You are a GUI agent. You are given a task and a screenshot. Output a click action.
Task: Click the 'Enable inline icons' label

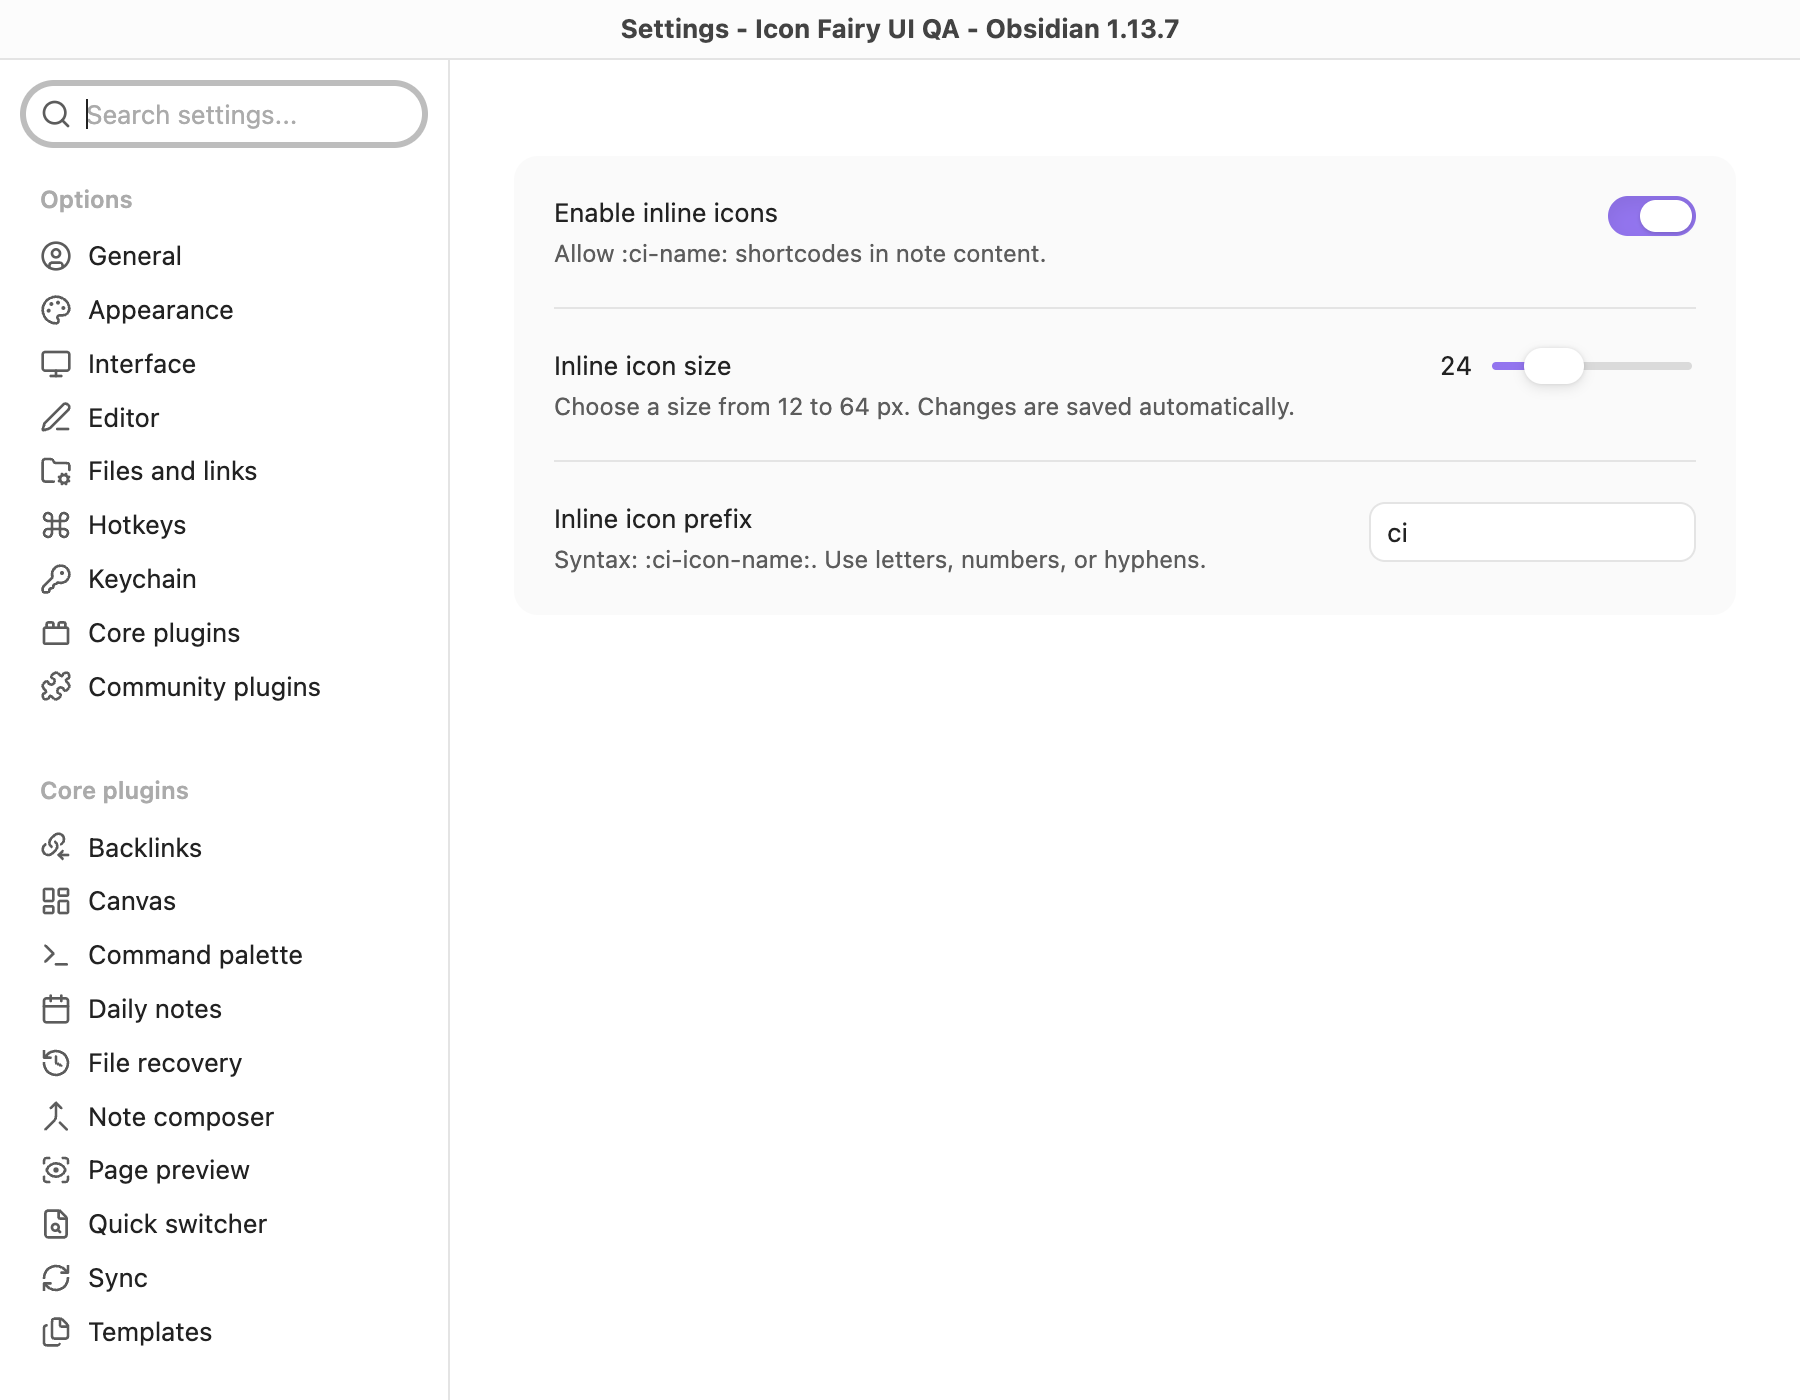click(x=665, y=213)
